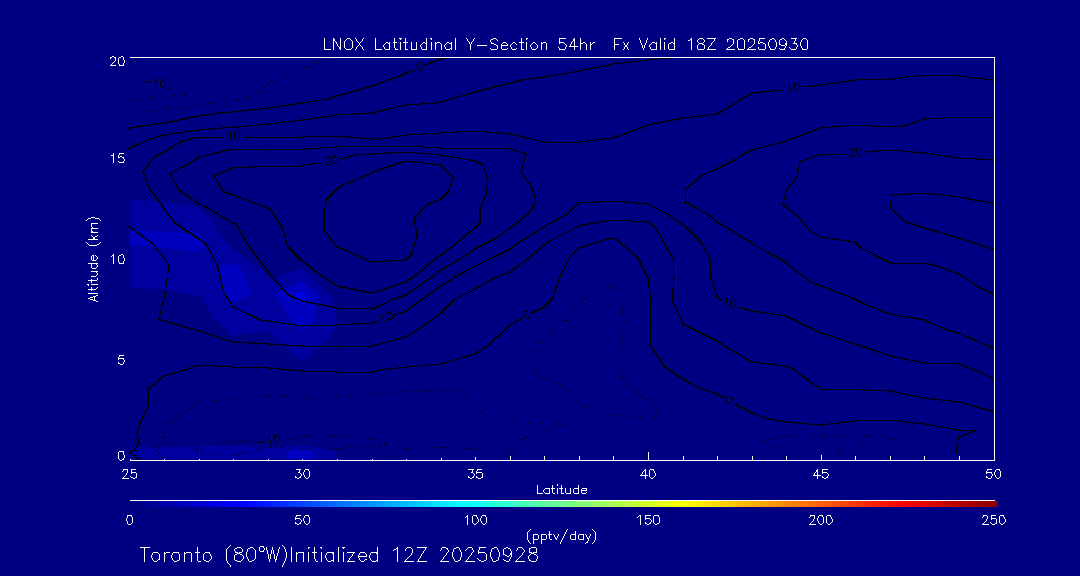Click the colorbar tick label 250
This screenshot has width=1080, height=576.
pyautogui.click(x=993, y=520)
